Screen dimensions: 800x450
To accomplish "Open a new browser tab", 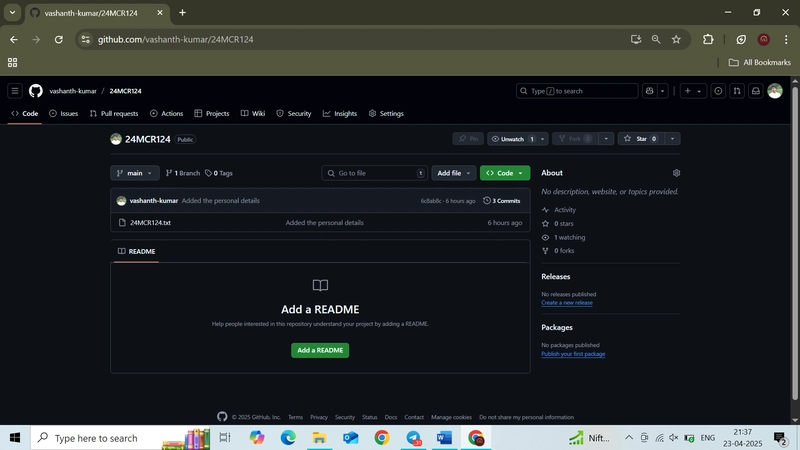I will pos(182,13).
